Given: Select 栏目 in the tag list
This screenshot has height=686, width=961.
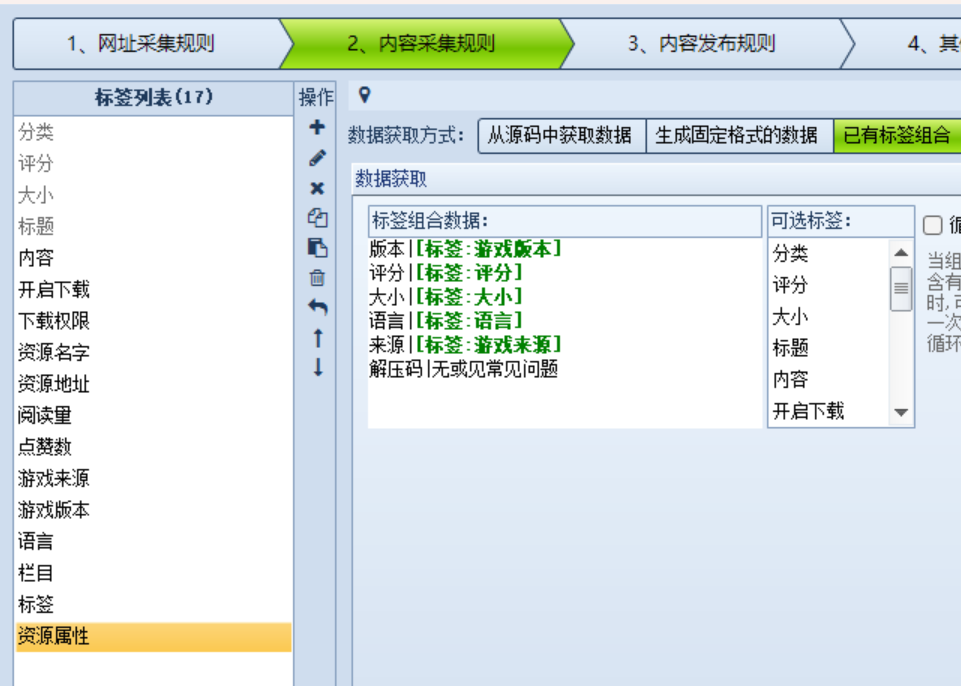Looking at the screenshot, I should point(153,573).
